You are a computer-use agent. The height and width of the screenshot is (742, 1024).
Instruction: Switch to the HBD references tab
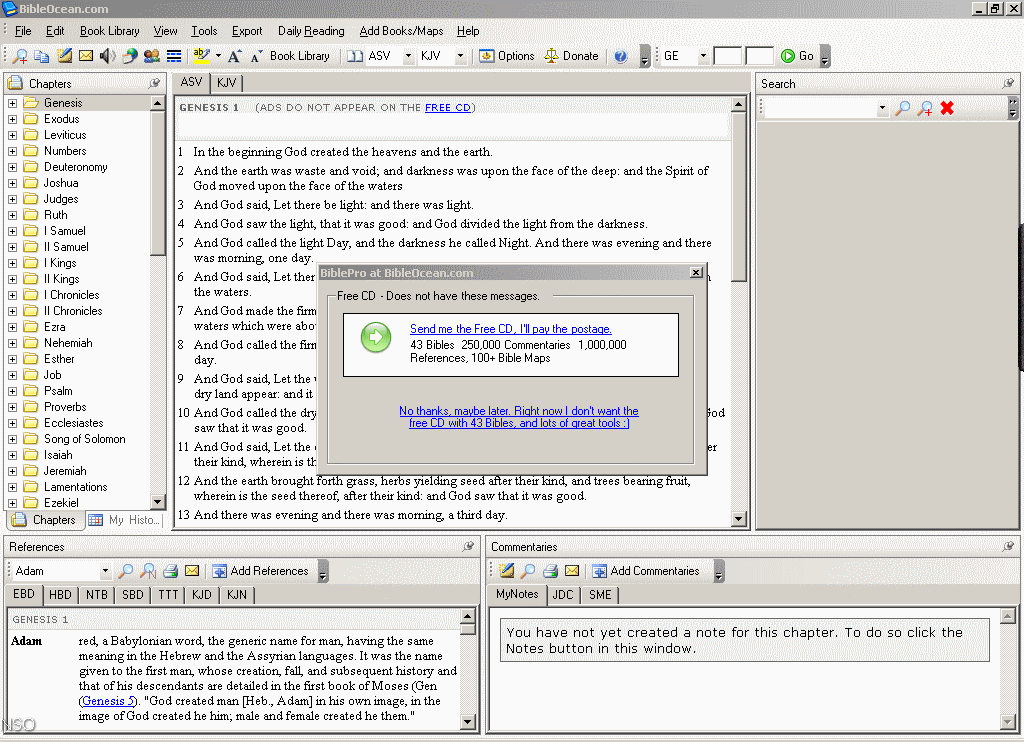tap(60, 594)
